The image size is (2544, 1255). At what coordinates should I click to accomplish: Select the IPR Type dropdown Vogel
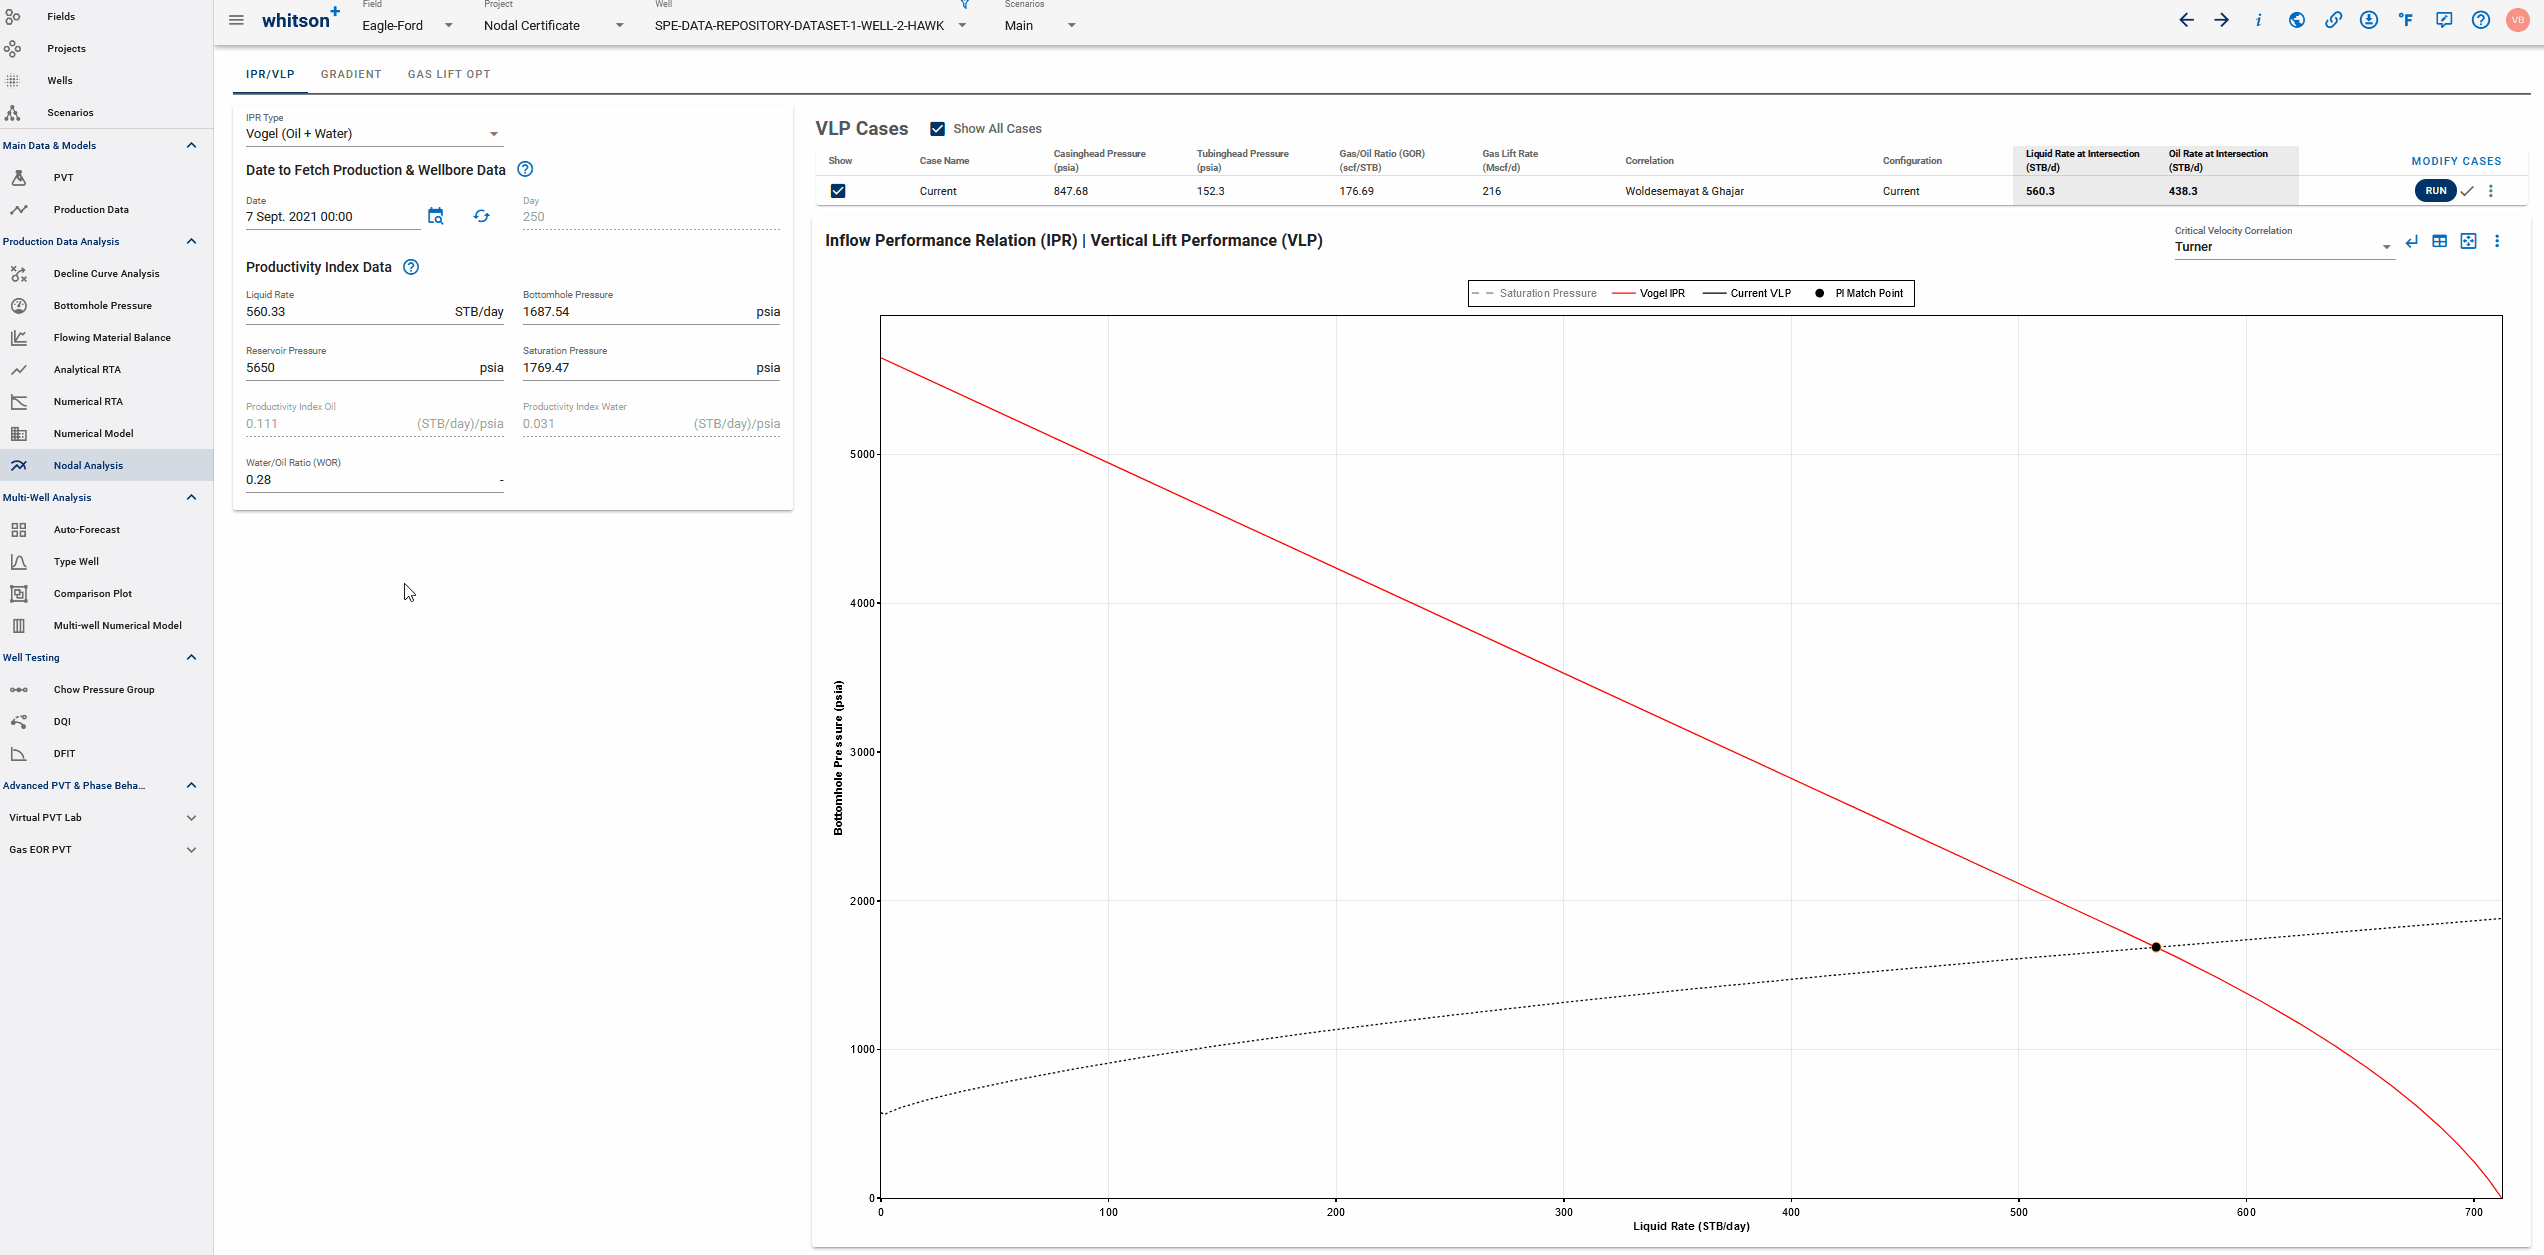coord(372,133)
